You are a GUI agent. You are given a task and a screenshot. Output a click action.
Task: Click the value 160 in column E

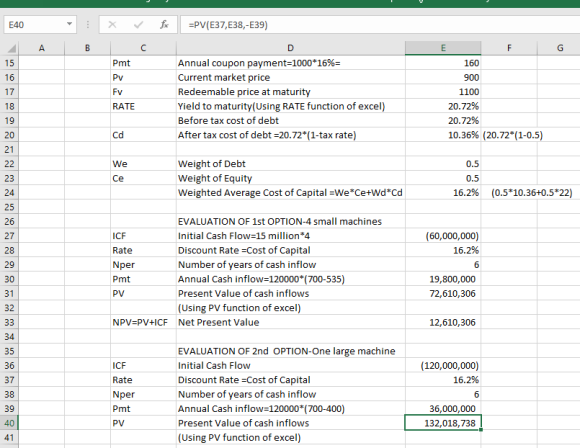(443, 63)
